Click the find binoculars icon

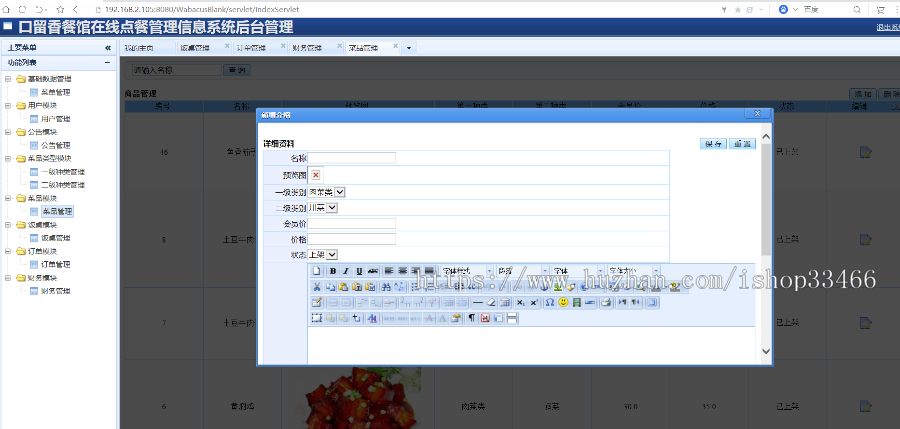tap(386, 287)
